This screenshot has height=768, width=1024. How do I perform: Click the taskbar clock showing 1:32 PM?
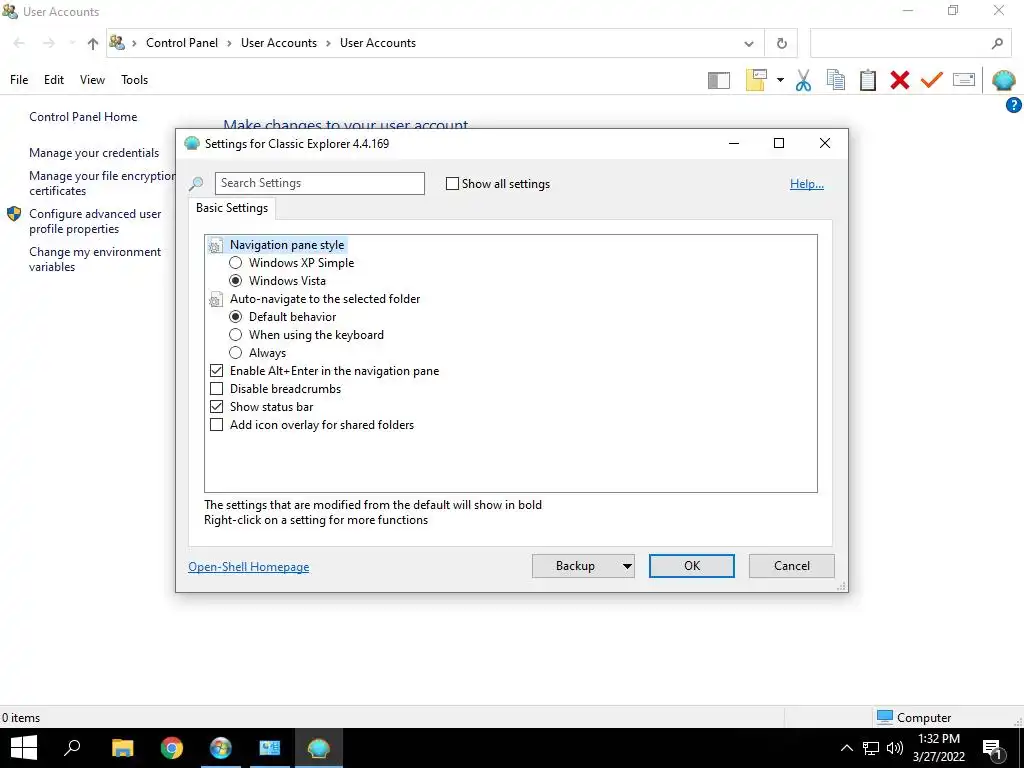[x=938, y=748]
